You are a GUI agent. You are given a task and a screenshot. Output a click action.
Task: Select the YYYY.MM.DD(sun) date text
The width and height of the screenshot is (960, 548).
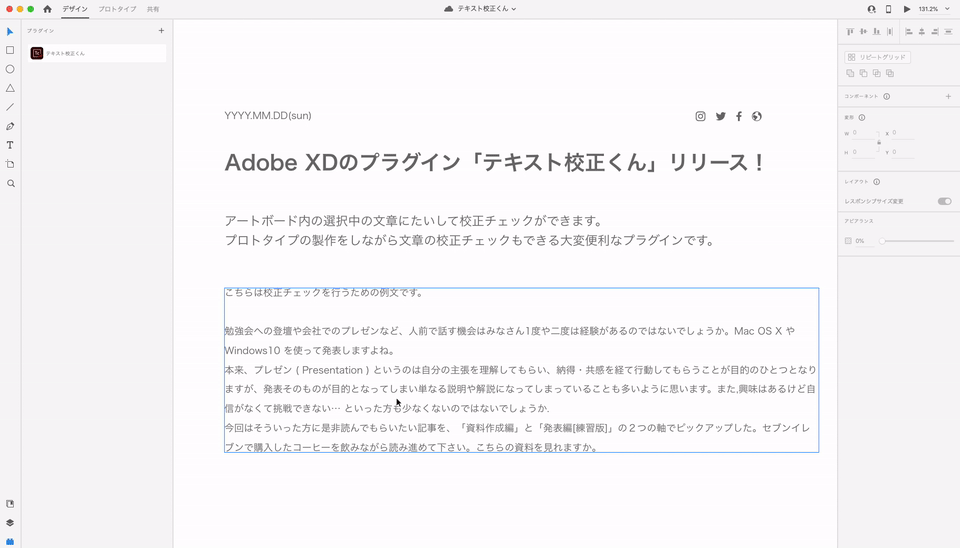coord(268,116)
